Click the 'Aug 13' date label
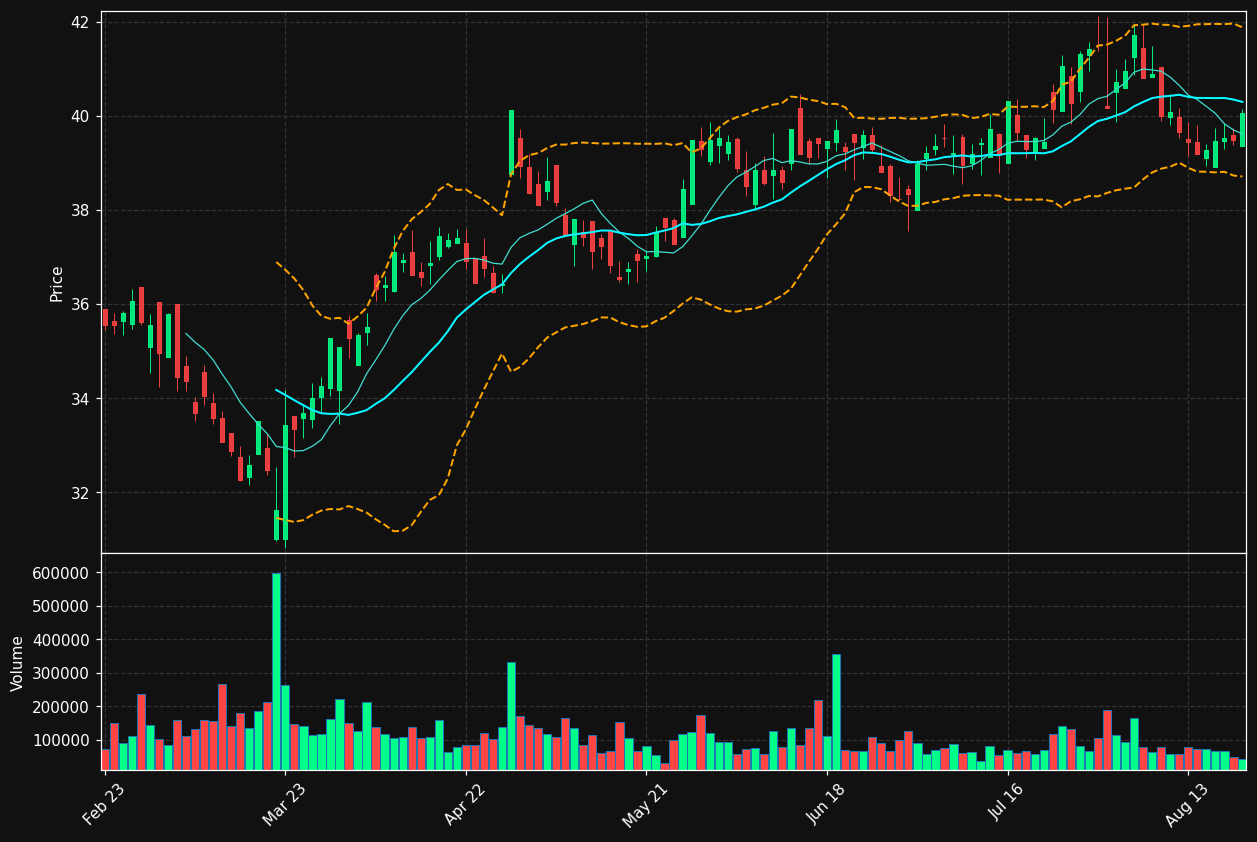 (1188, 804)
